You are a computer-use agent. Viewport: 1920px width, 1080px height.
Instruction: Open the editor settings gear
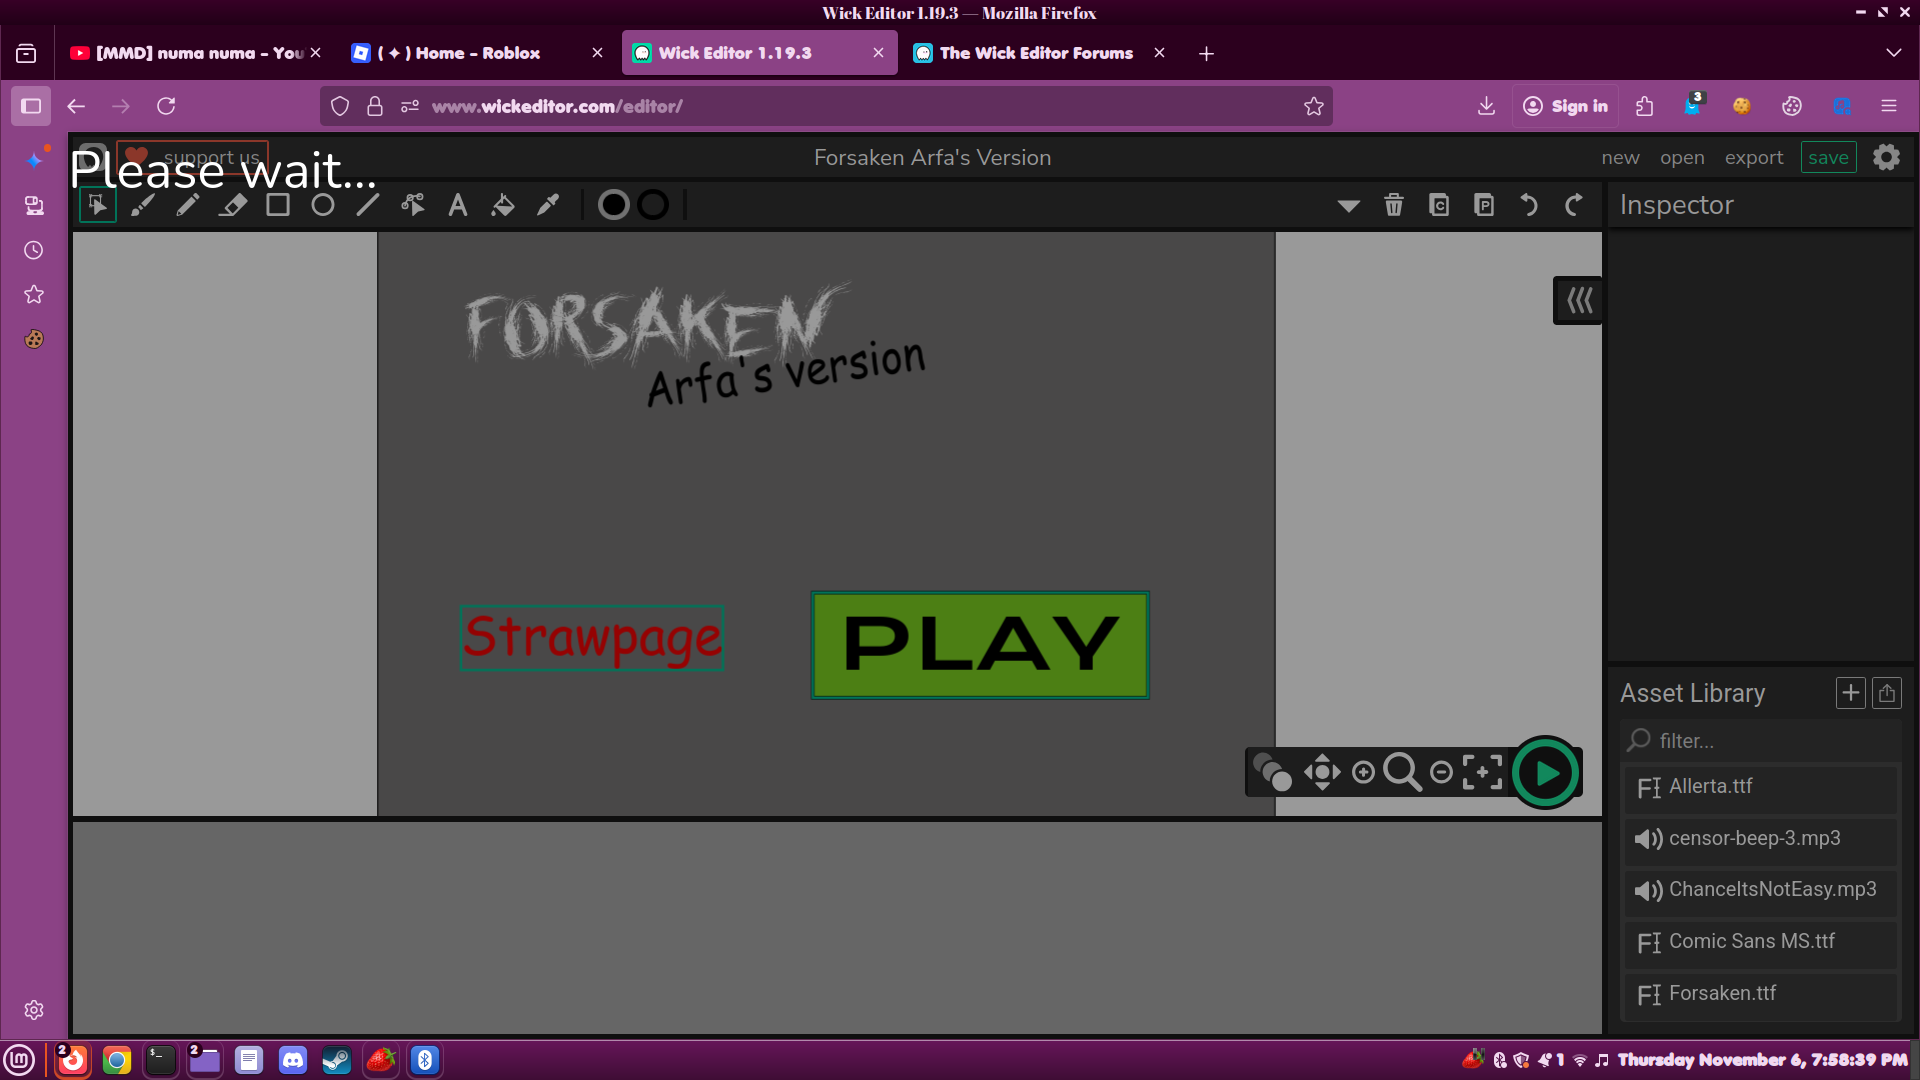pos(1886,157)
